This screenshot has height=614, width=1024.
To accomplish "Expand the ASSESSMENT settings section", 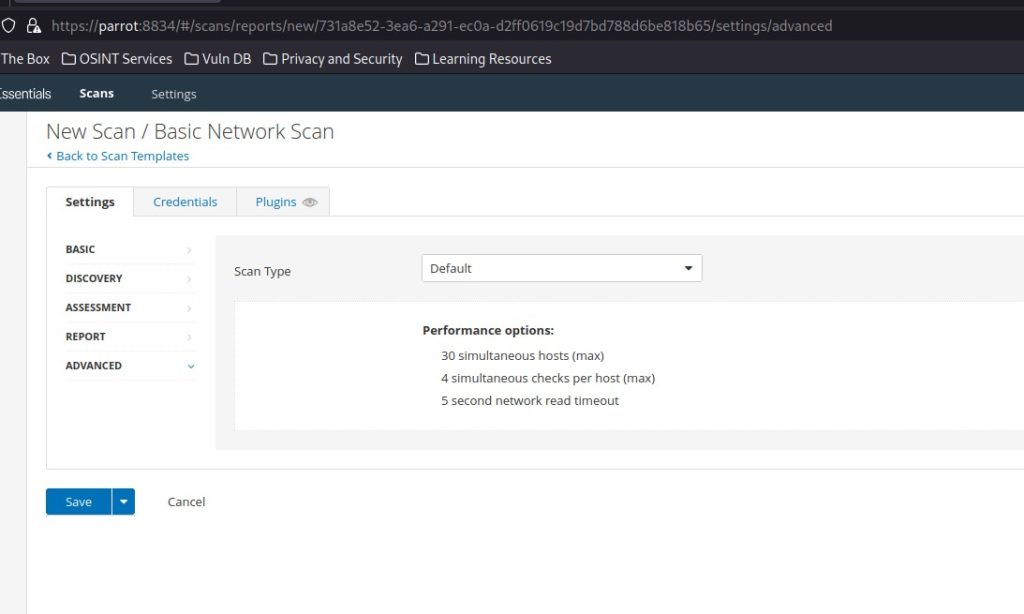I will point(129,308).
